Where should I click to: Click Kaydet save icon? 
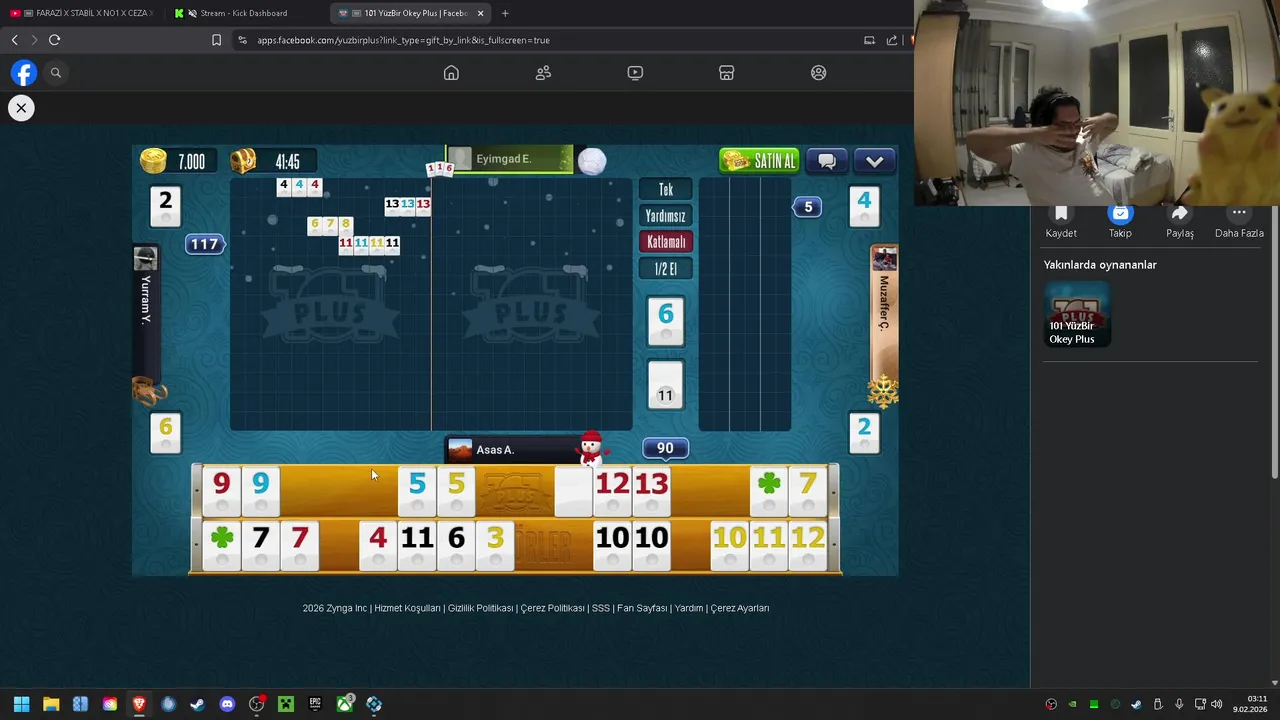[1061, 213]
